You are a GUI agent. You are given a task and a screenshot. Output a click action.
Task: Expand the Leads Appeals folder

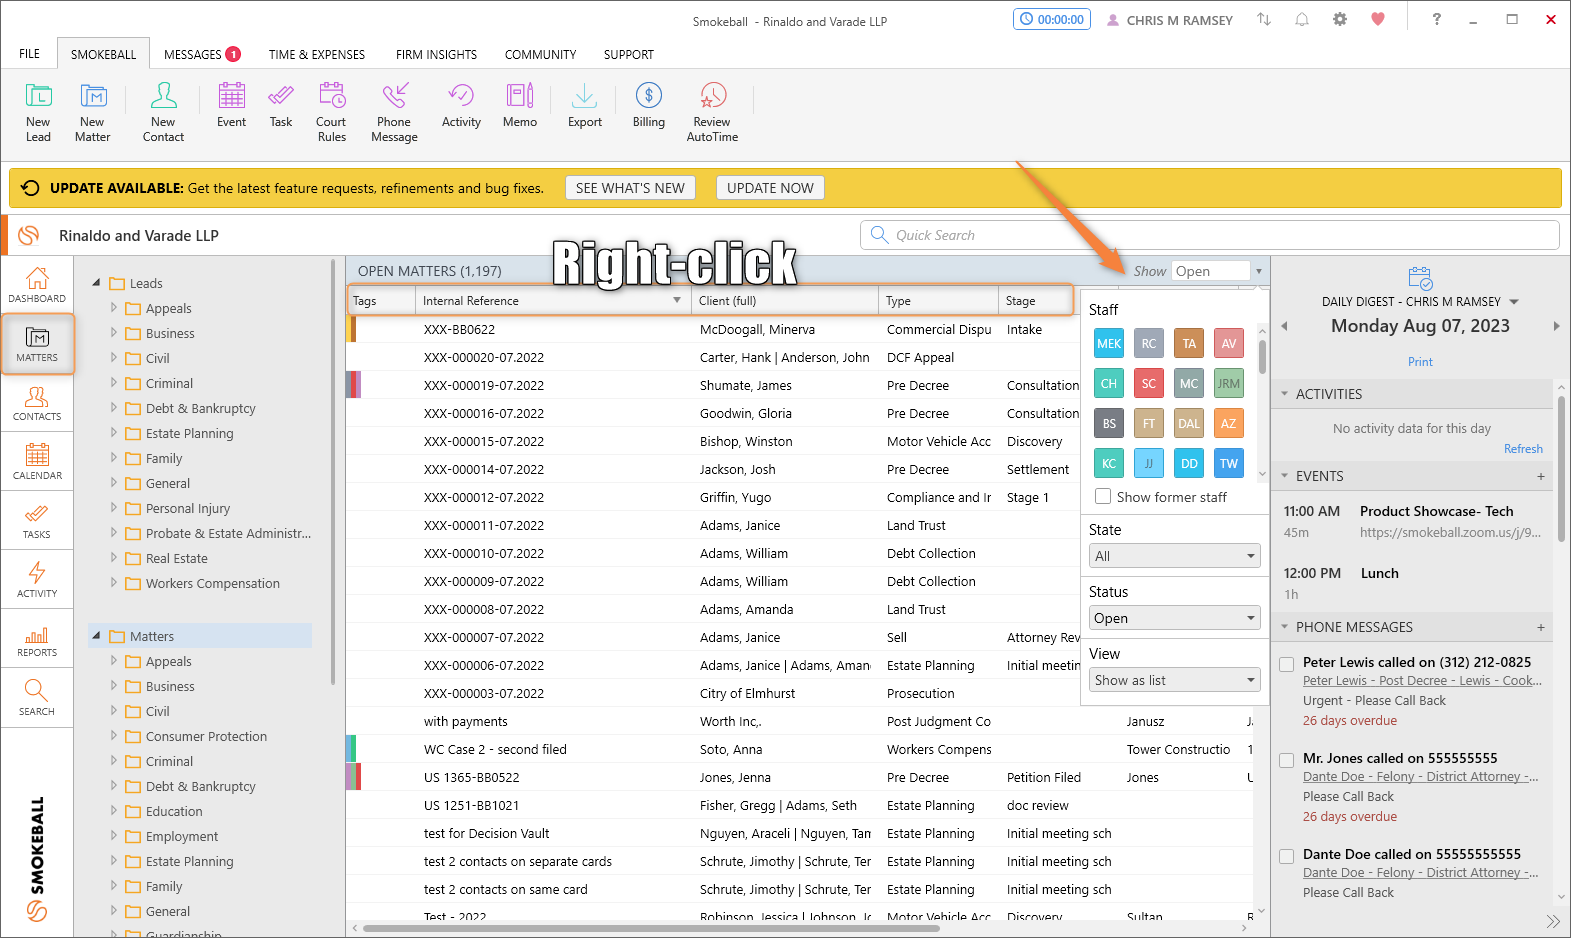(x=114, y=308)
